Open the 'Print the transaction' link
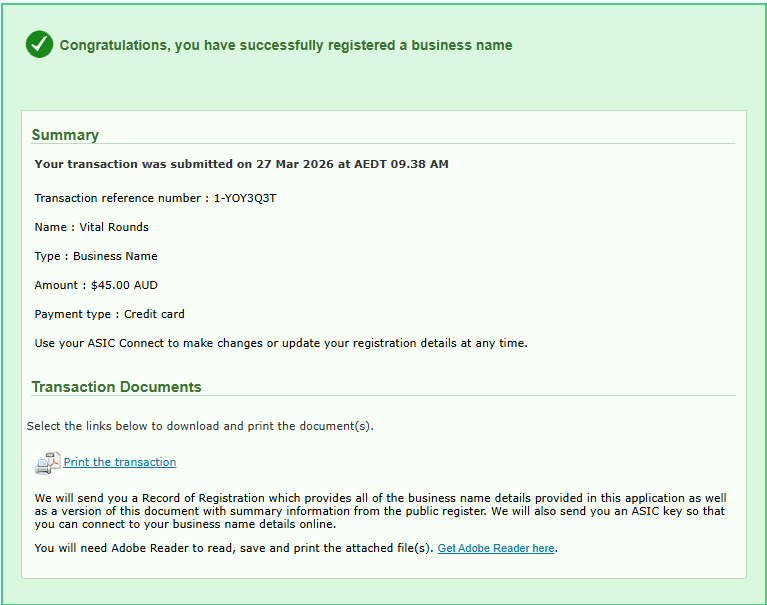767x605 pixels. 120,462
